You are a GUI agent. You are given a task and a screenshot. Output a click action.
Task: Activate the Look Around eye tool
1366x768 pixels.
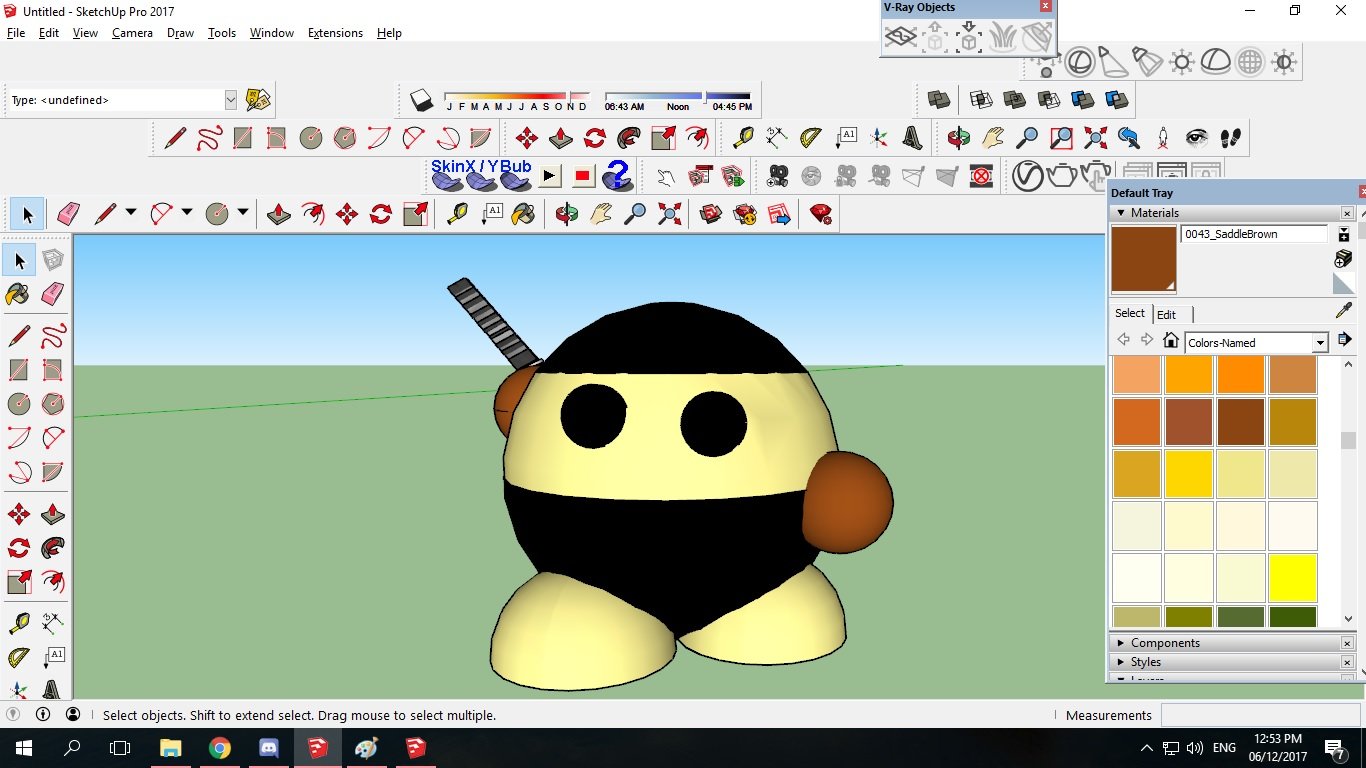click(x=1197, y=138)
